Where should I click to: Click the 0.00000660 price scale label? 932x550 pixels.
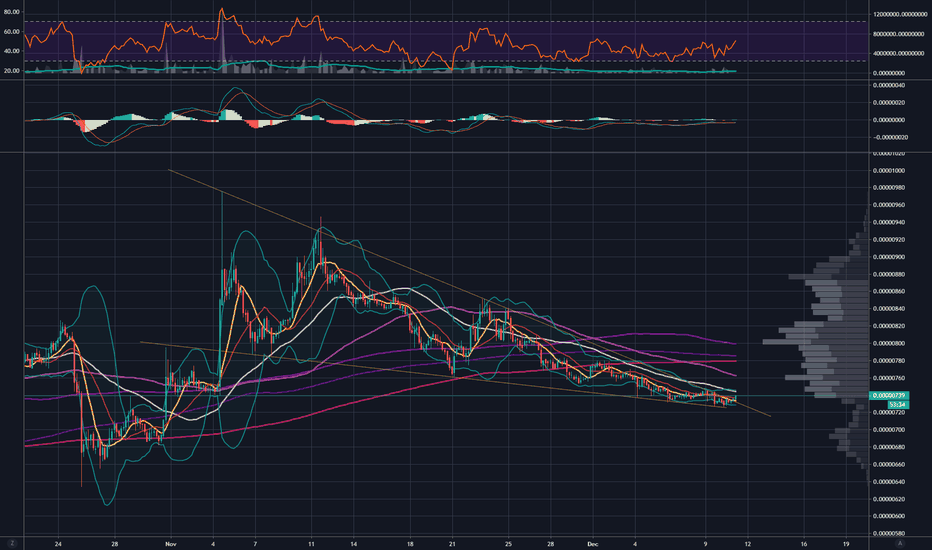point(888,464)
